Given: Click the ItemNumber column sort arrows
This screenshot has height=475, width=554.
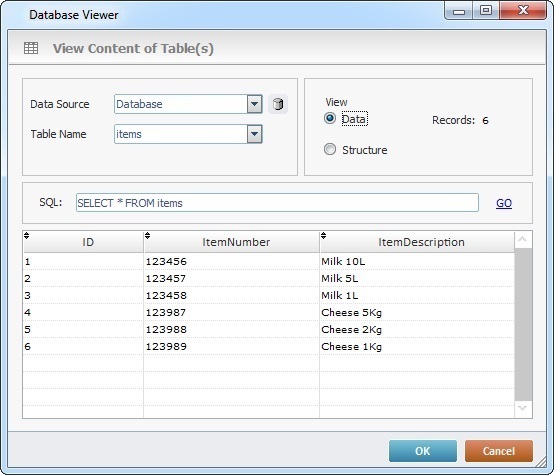Looking at the screenshot, I should click(148, 235).
